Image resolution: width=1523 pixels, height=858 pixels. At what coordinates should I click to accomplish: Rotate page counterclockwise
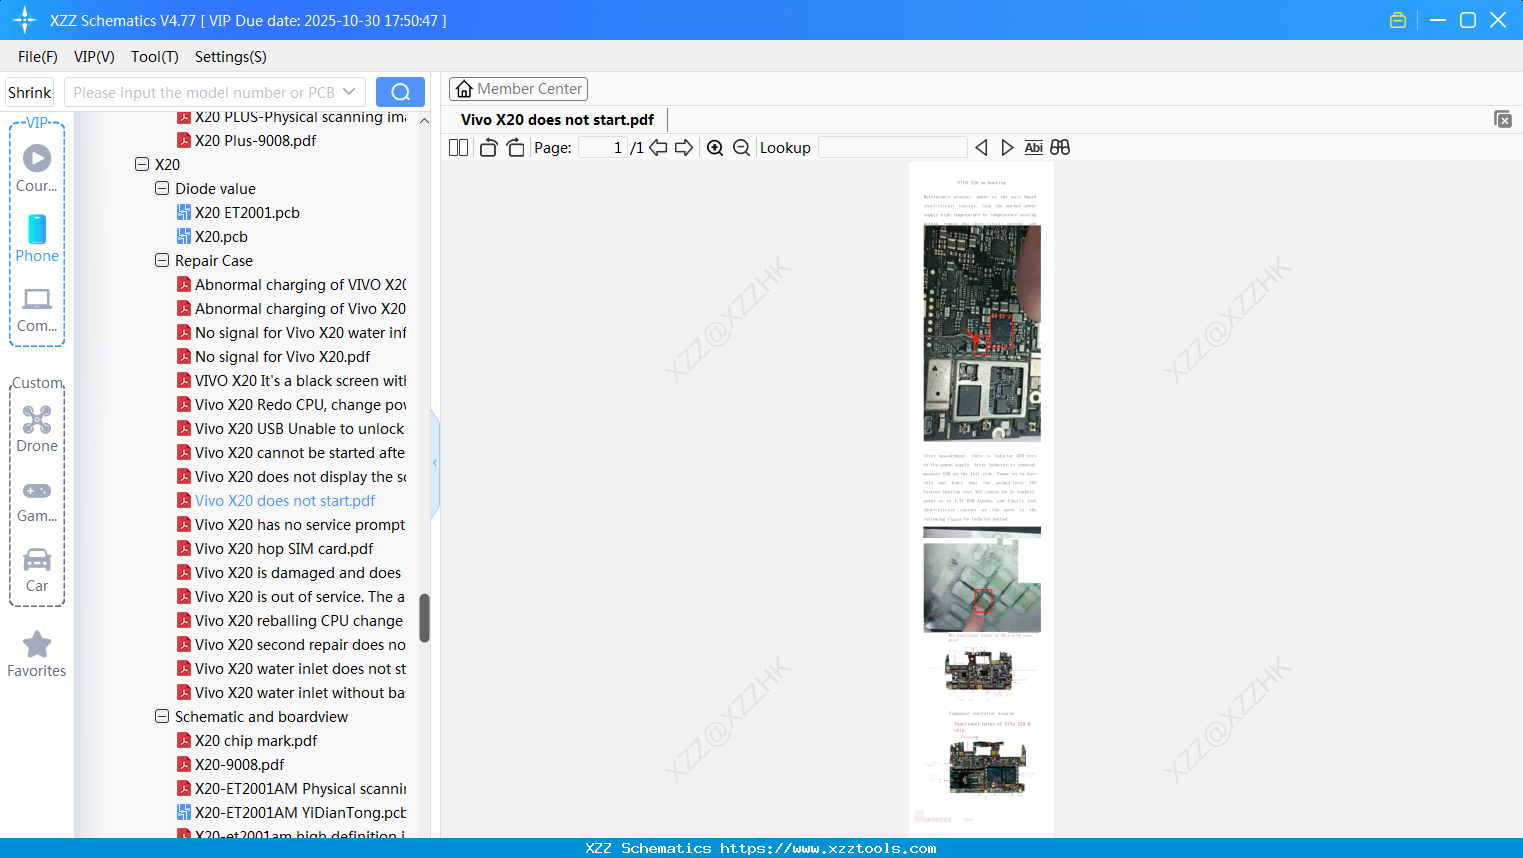[x=489, y=148]
